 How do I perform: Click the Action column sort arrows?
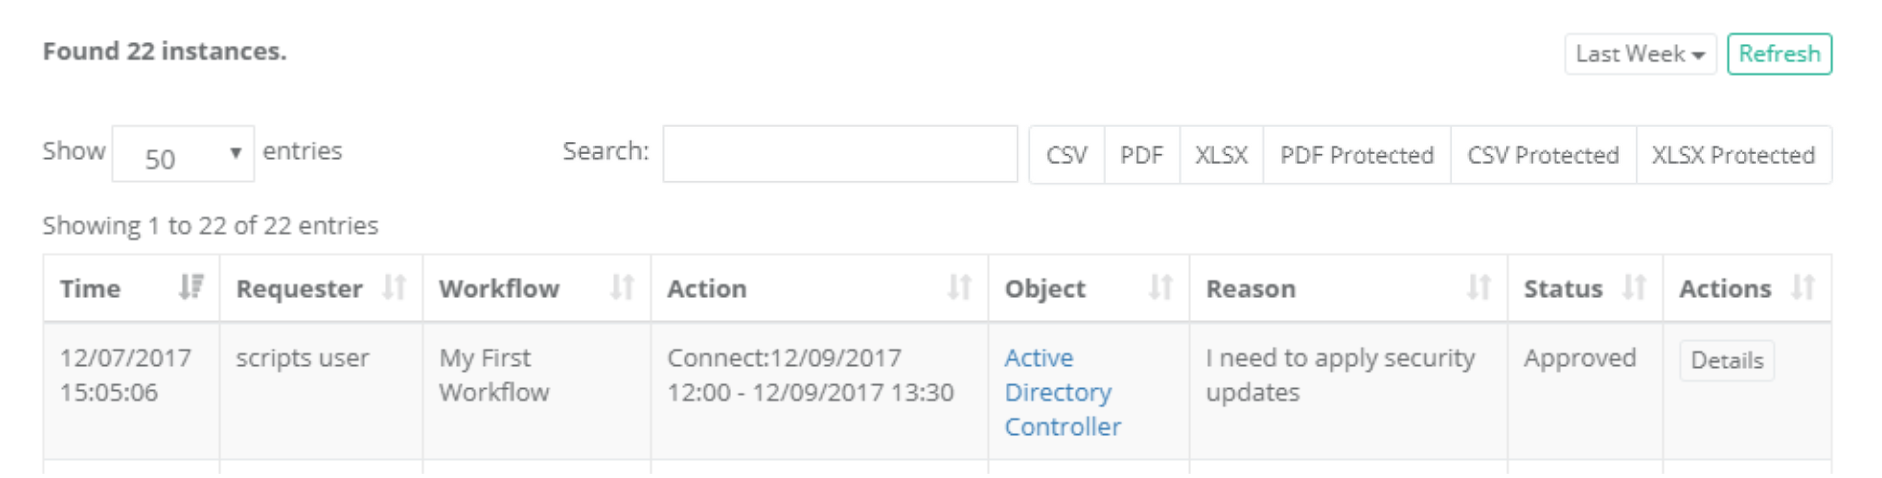(x=959, y=288)
